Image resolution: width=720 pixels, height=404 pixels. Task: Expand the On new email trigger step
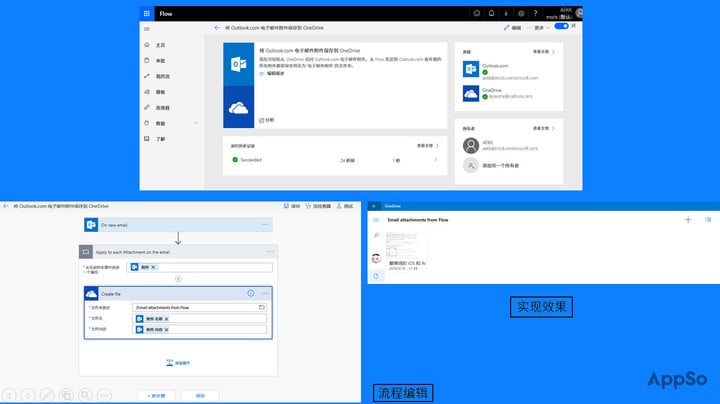point(178,225)
